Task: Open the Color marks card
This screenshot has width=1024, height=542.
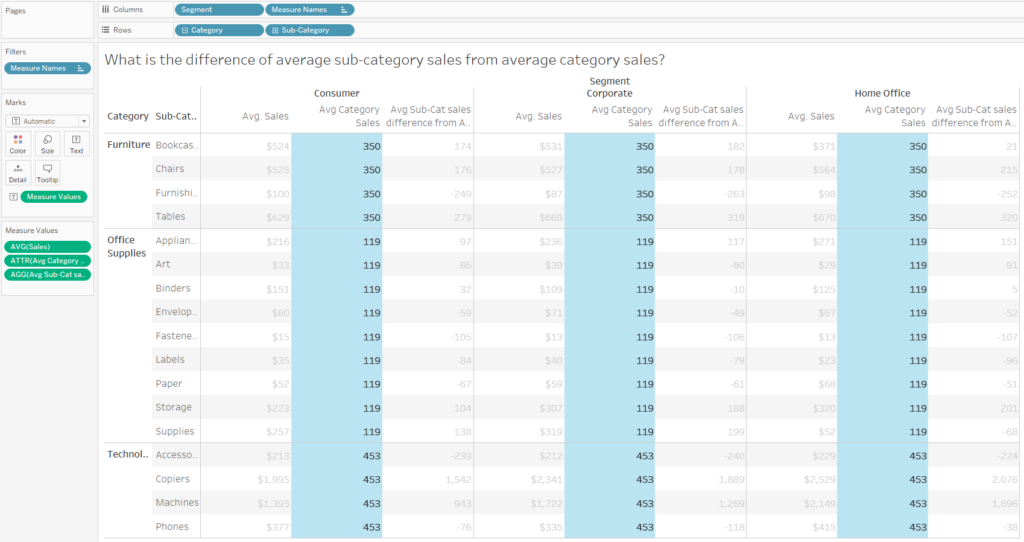Action: coord(18,144)
